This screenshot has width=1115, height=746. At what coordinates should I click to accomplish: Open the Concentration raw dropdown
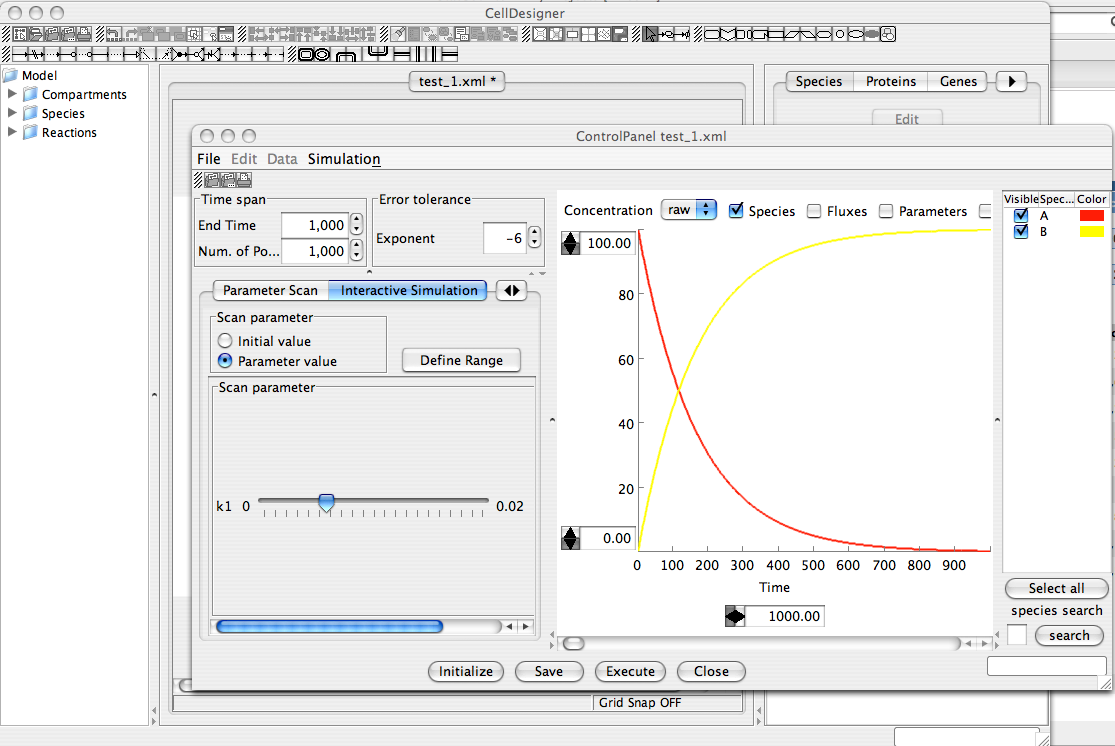point(688,210)
